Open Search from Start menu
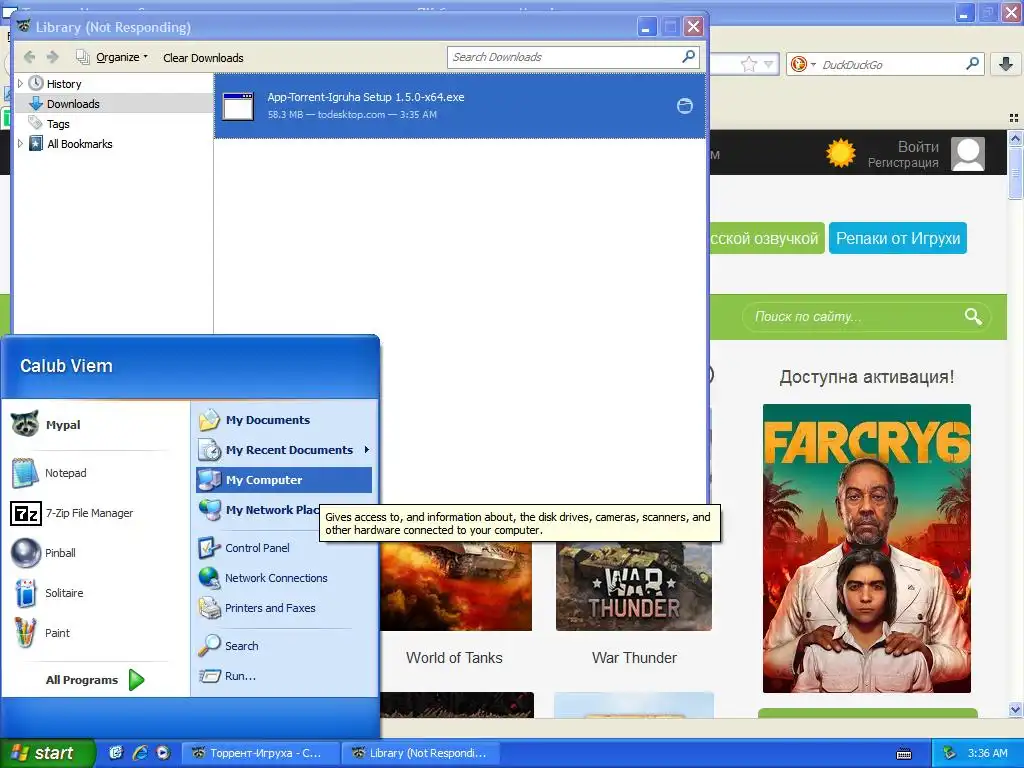1024x768 pixels. coord(283,646)
